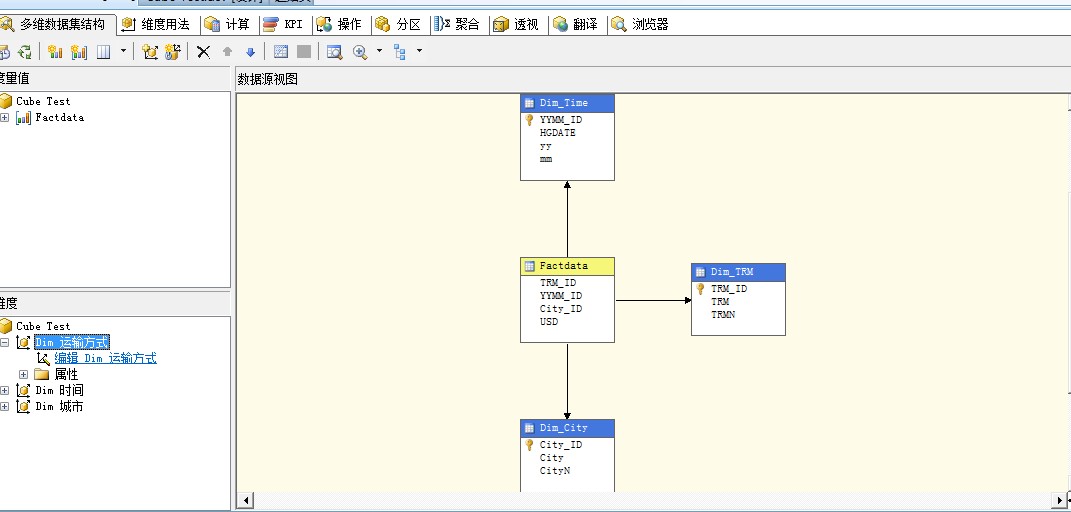This screenshot has width=1071, height=512.
Task: Open the layout dropdown arrow
Action: [x=419, y=51]
